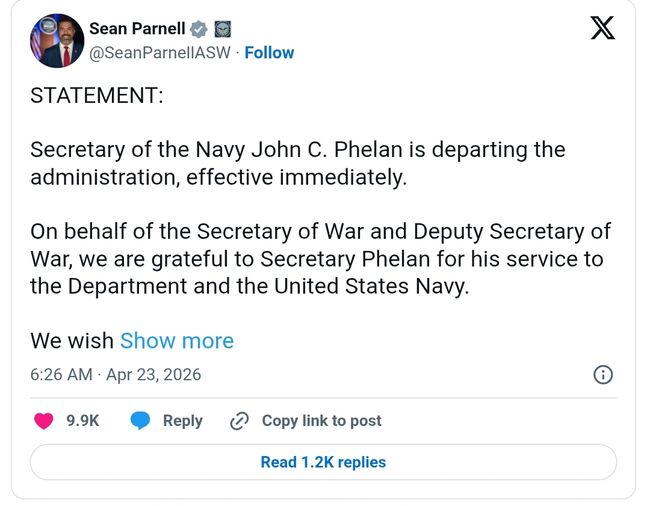Open Read 1.2K replies button
Screen dimensions: 650x506
pos(323,462)
